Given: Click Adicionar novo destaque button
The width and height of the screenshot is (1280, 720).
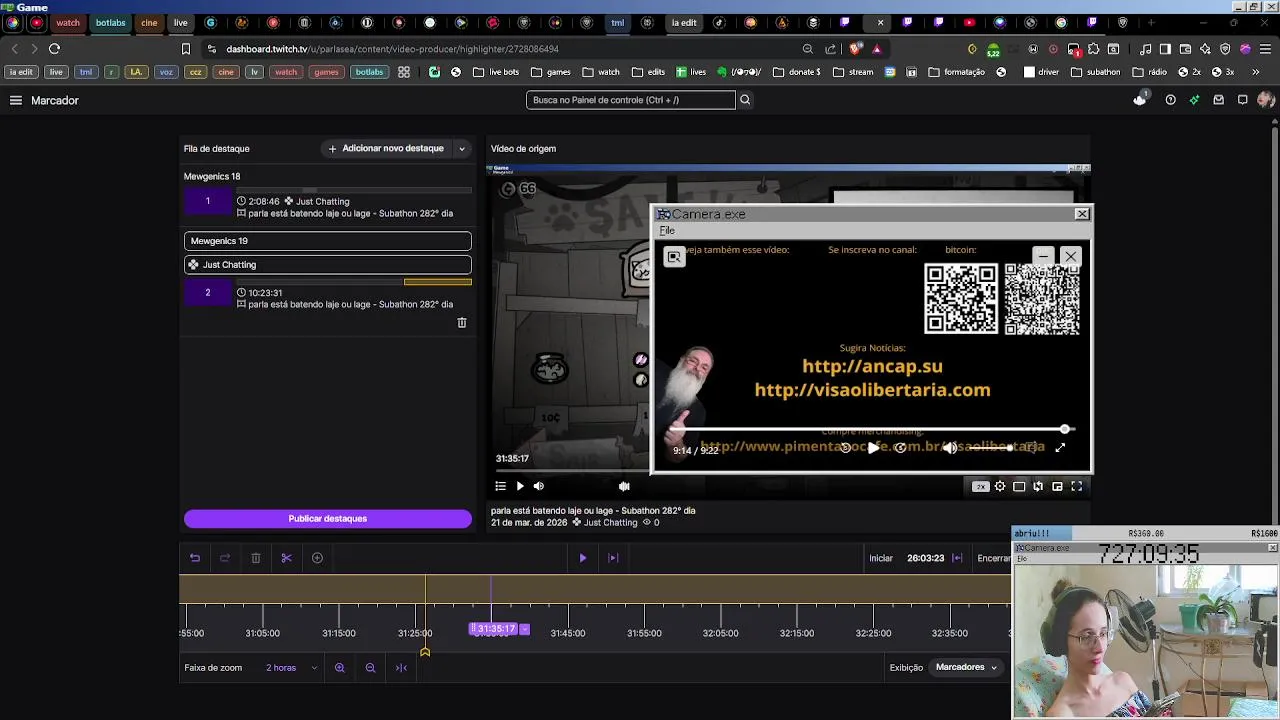Looking at the screenshot, I should [x=386, y=149].
